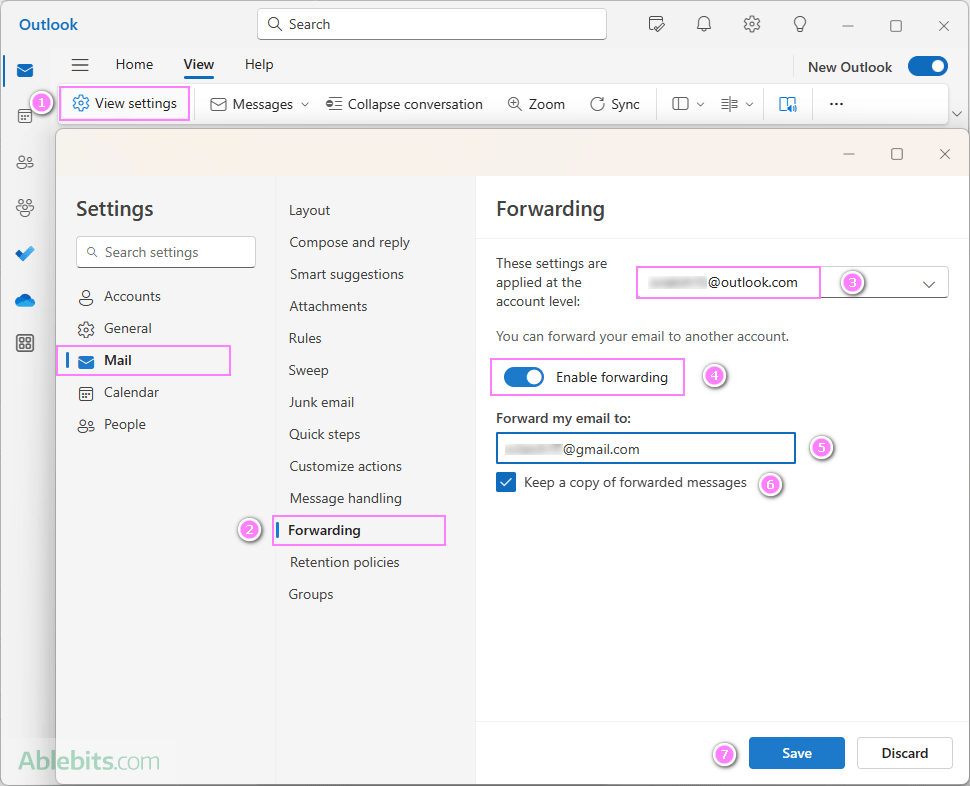
Task: Disable the Enable forwarding switch
Action: [524, 377]
